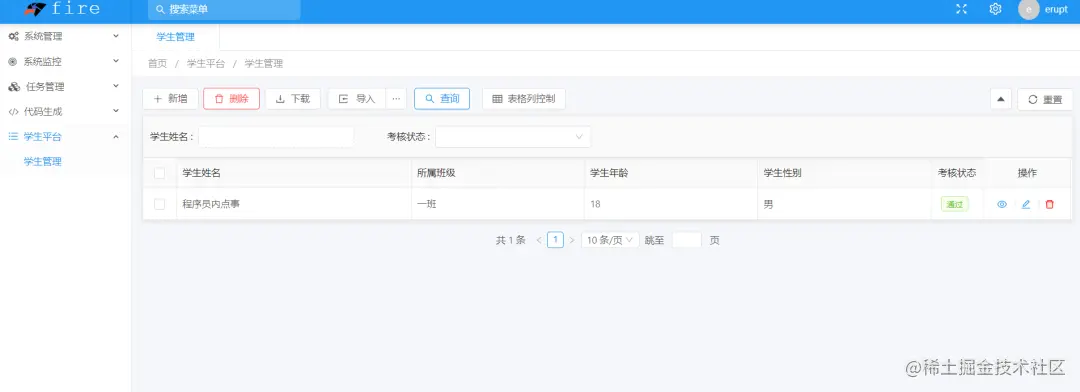Click the next page arrow
Viewport: 1080px width, 392px height.
pyautogui.click(x=572, y=240)
